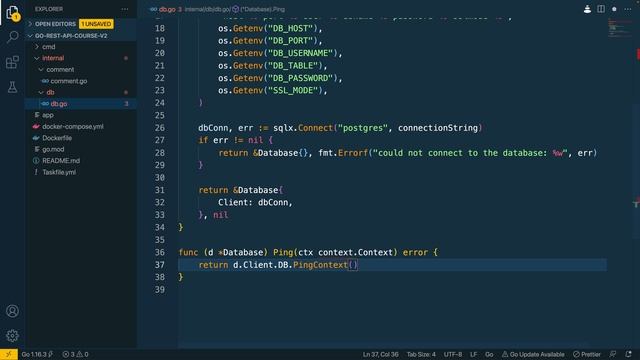Open the Explorer view in activity bar

pyautogui.click(x=13, y=13)
